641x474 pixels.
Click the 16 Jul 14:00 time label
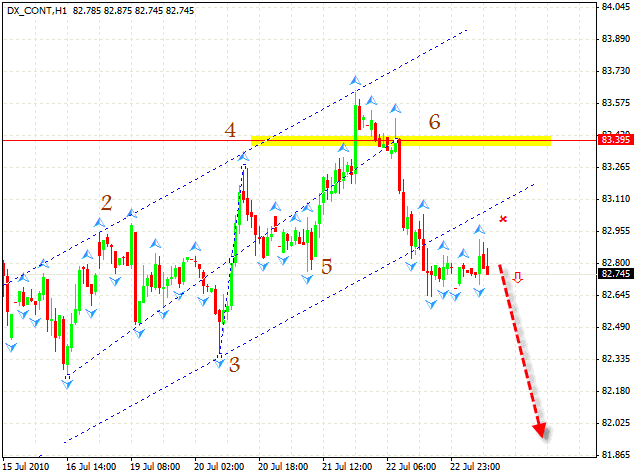click(91, 467)
